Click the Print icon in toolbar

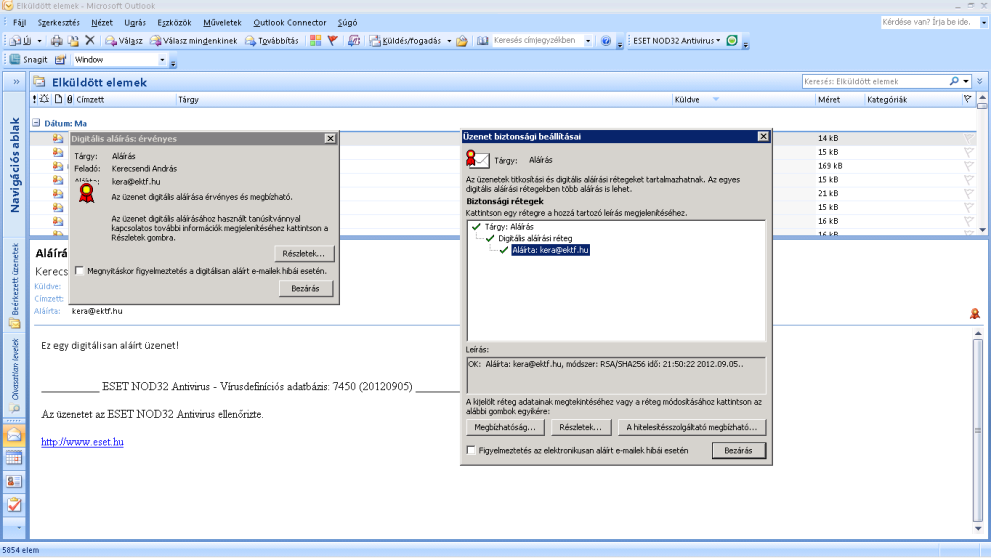(x=56, y=41)
